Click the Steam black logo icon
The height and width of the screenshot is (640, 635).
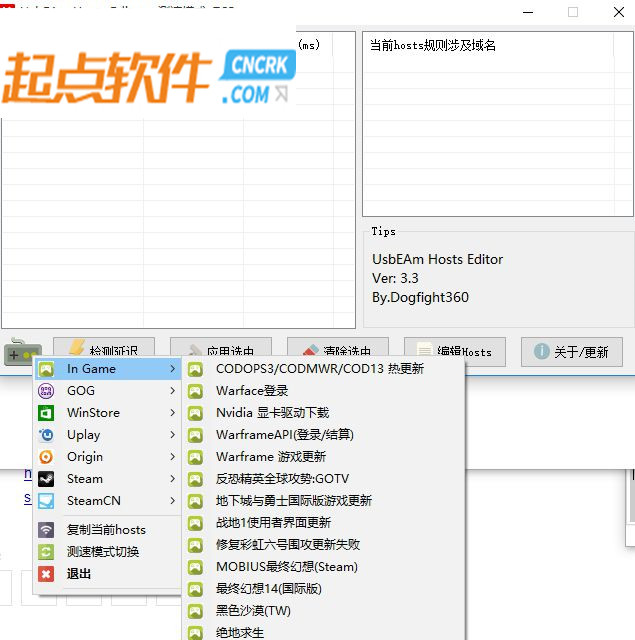click(46, 479)
